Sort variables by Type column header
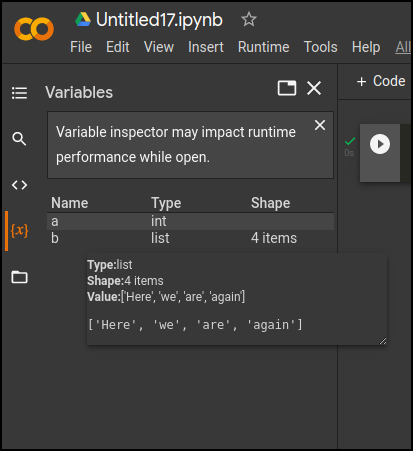 click(166, 203)
